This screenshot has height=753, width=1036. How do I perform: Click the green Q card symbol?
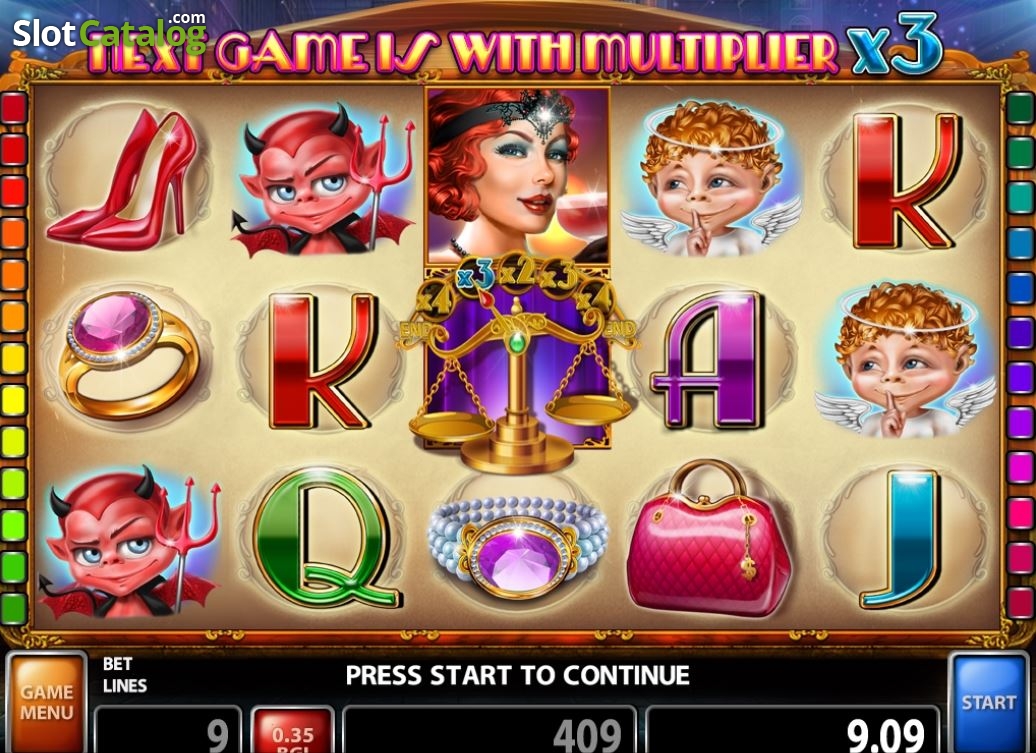tap(326, 538)
